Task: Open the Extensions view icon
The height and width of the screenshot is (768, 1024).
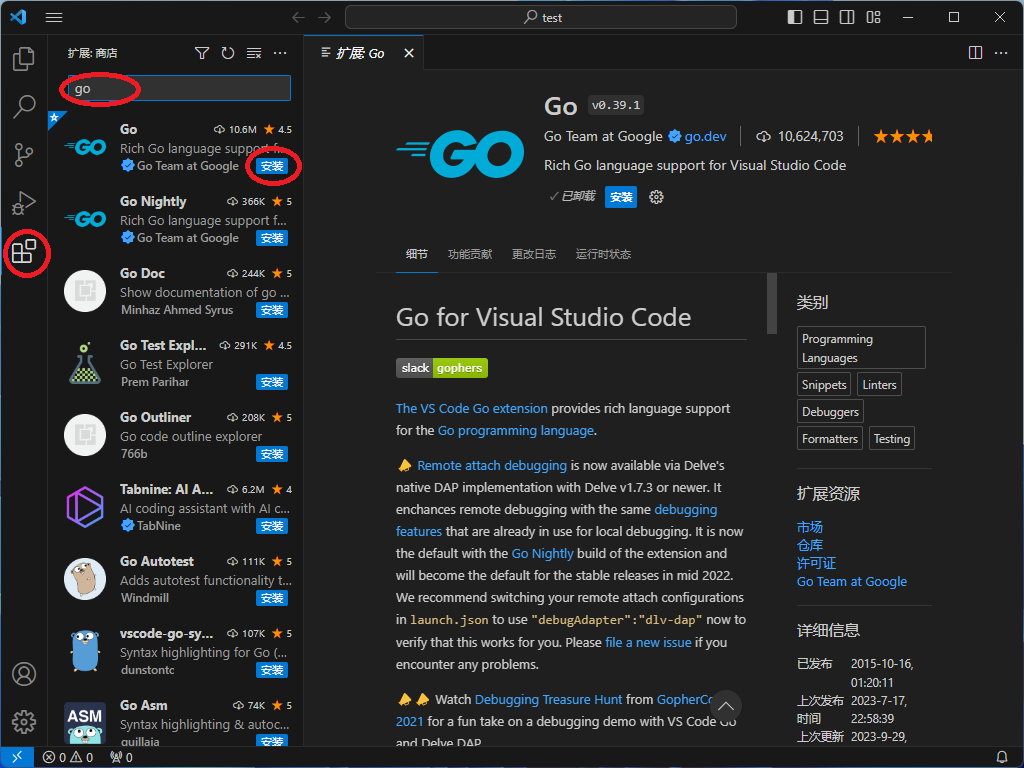Action: click(24, 251)
